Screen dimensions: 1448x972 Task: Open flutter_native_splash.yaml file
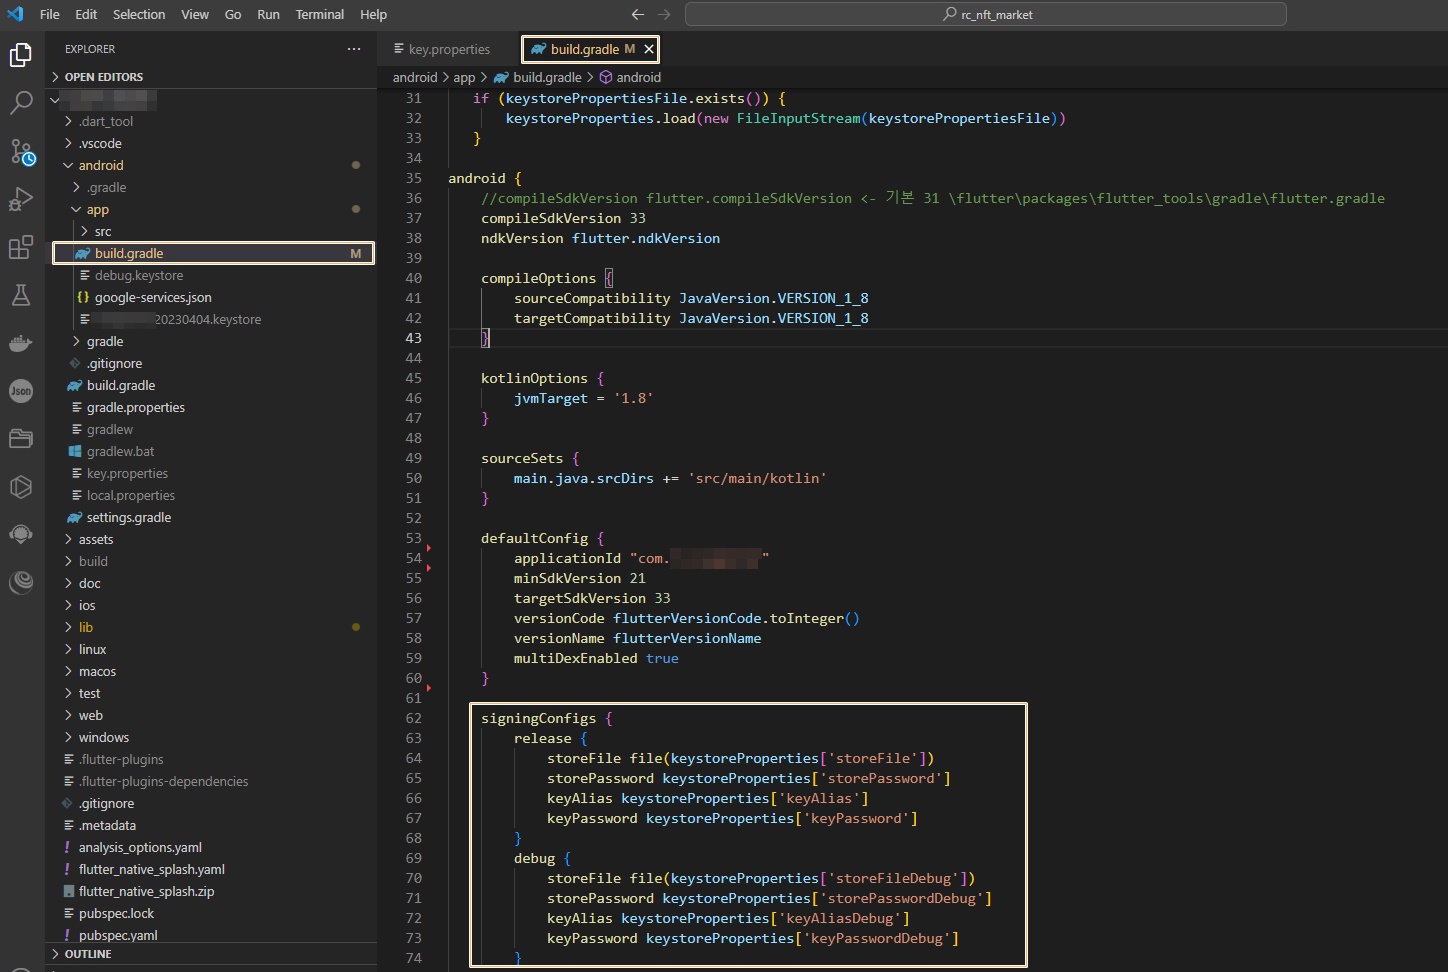click(x=152, y=869)
